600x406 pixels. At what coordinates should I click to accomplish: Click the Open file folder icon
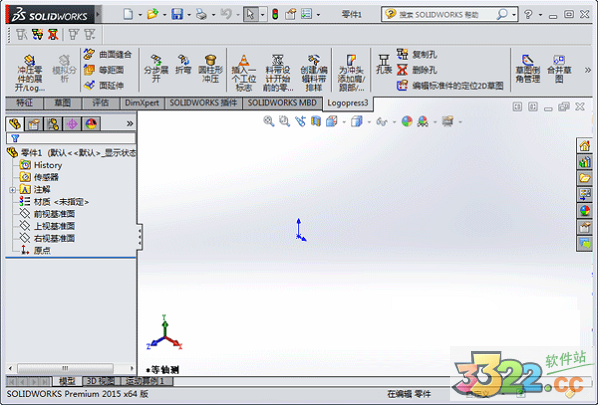click(153, 14)
